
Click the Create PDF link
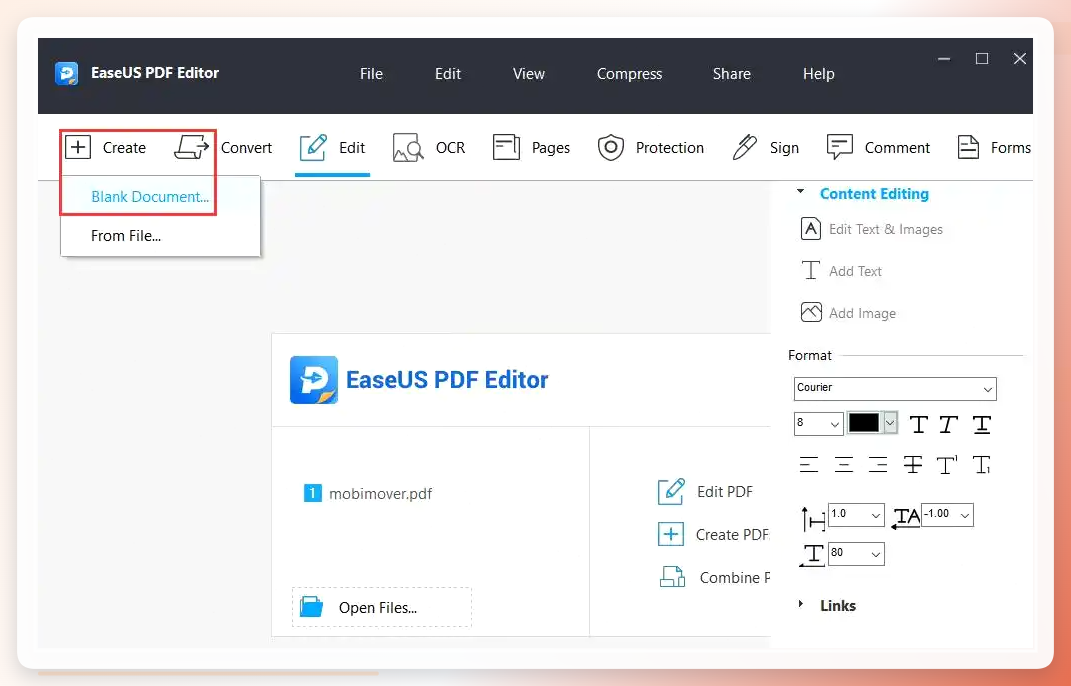pos(732,534)
